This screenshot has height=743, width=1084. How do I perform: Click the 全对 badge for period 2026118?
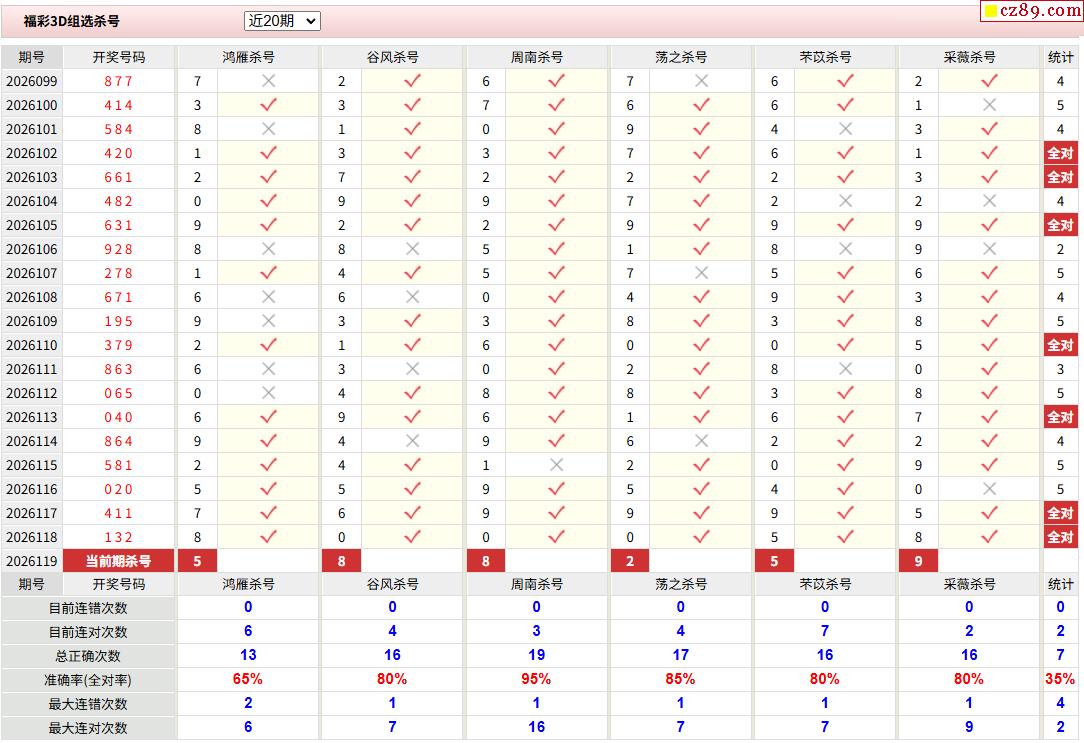(1060, 537)
